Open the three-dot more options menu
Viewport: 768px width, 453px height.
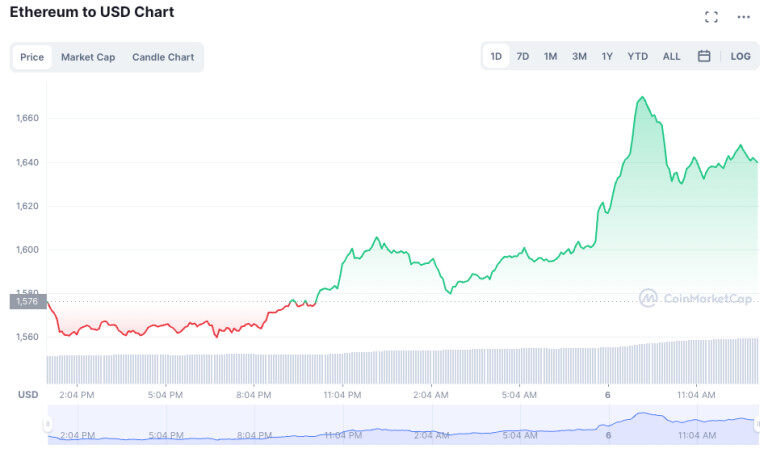click(743, 17)
